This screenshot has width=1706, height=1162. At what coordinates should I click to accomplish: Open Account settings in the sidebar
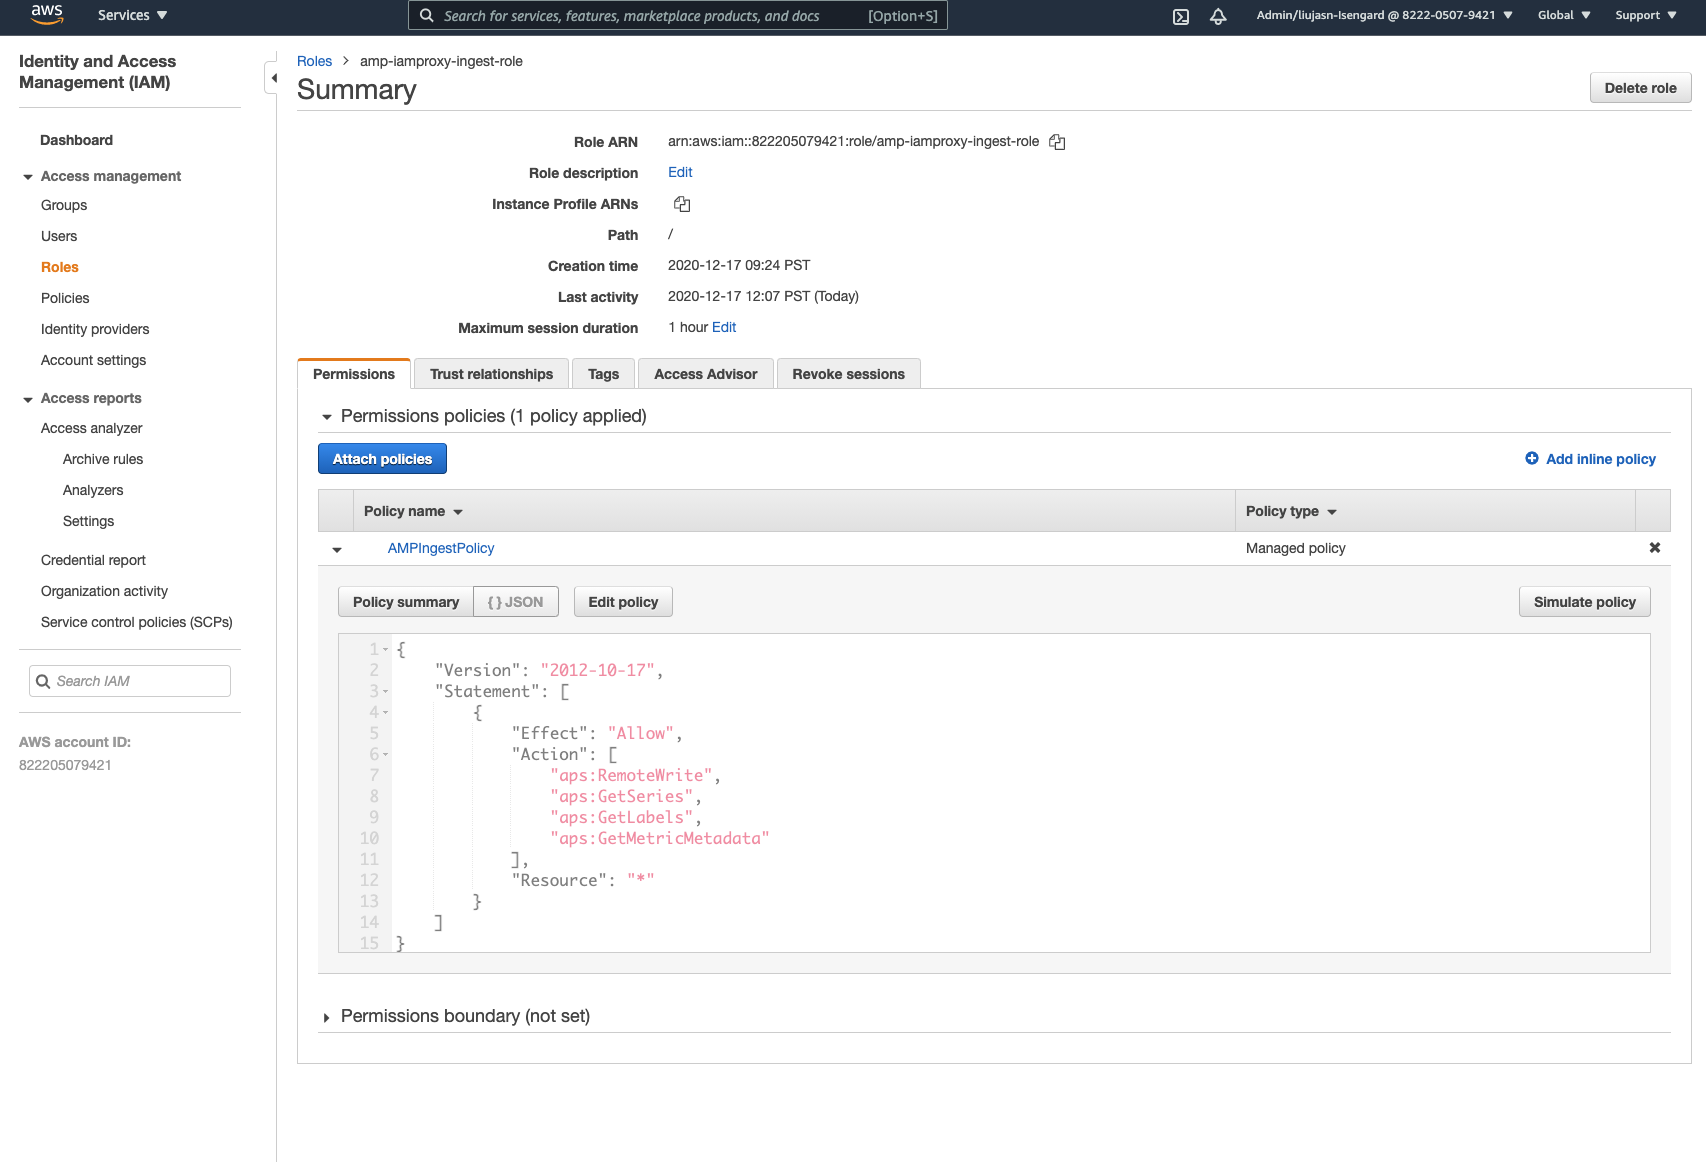point(93,360)
